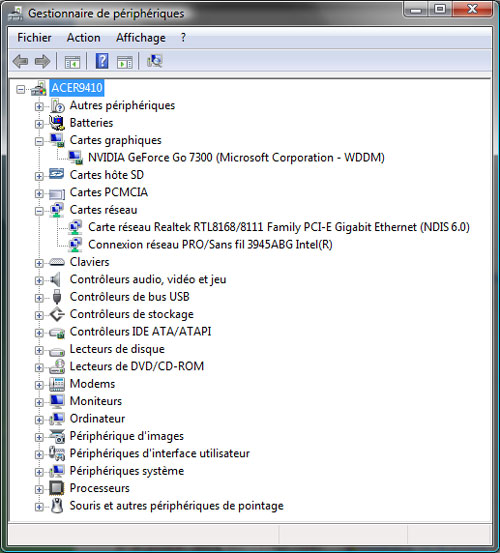
Task: Click the scan for hardware changes icon
Action: [x=154, y=61]
